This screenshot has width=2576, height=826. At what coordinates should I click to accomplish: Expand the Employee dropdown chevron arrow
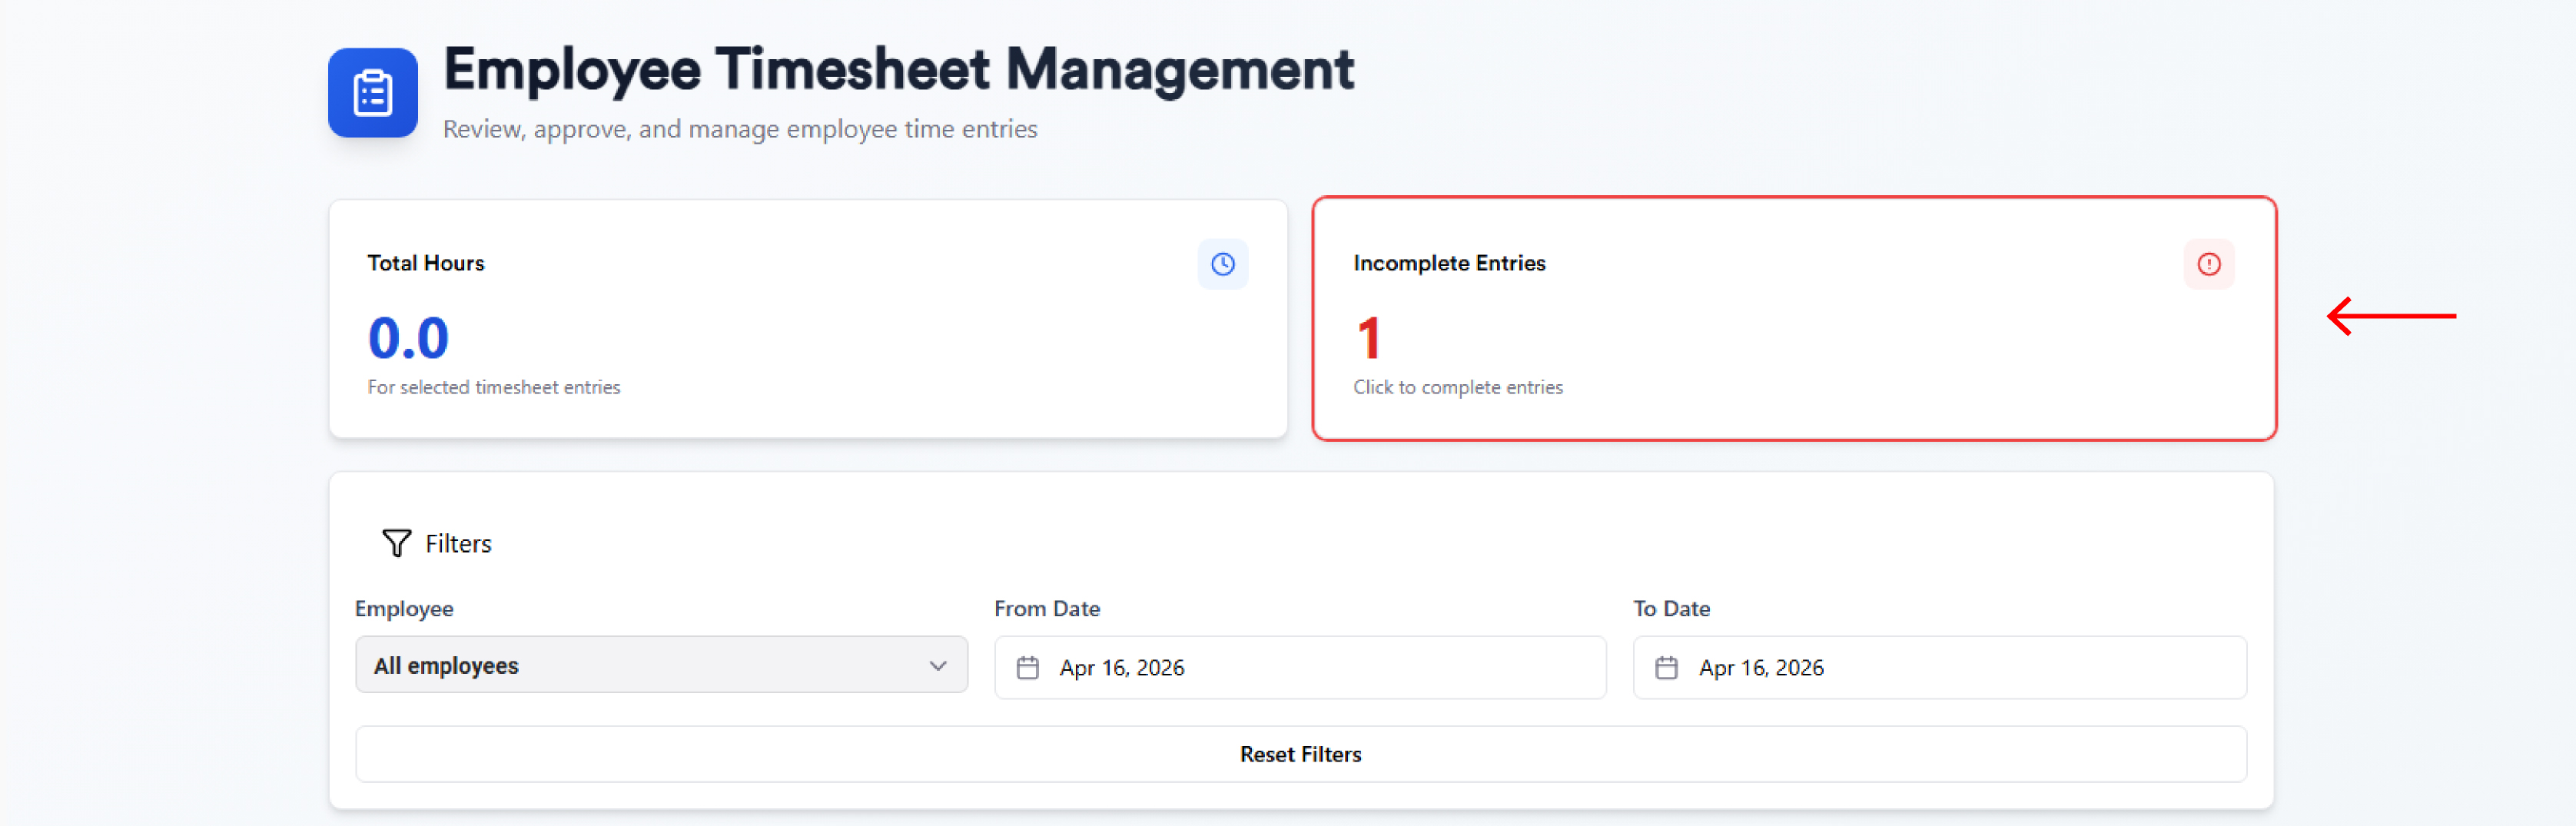click(937, 666)
